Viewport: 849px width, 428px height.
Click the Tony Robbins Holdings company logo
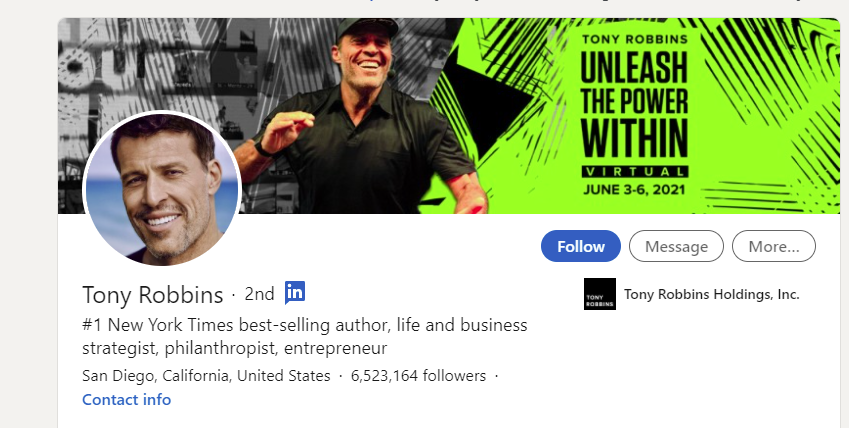coord(600,294)
